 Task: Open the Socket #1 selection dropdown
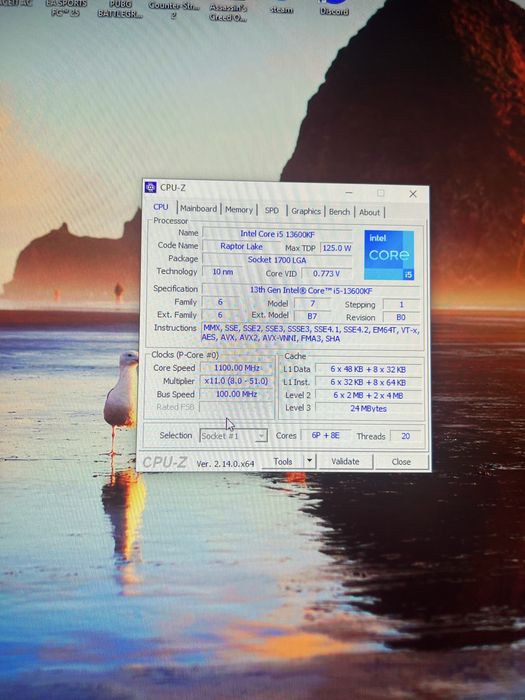233,436
